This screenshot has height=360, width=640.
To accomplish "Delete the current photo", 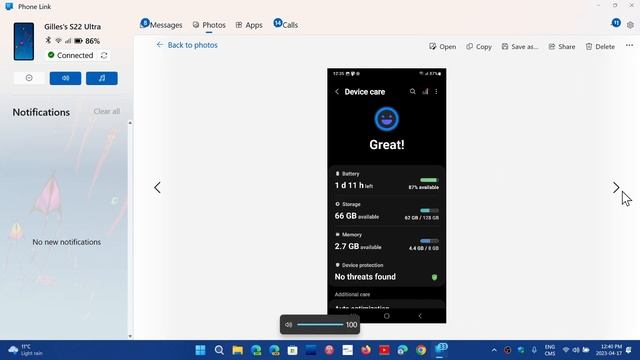I will pyautogui.click(x=600, y=47).
